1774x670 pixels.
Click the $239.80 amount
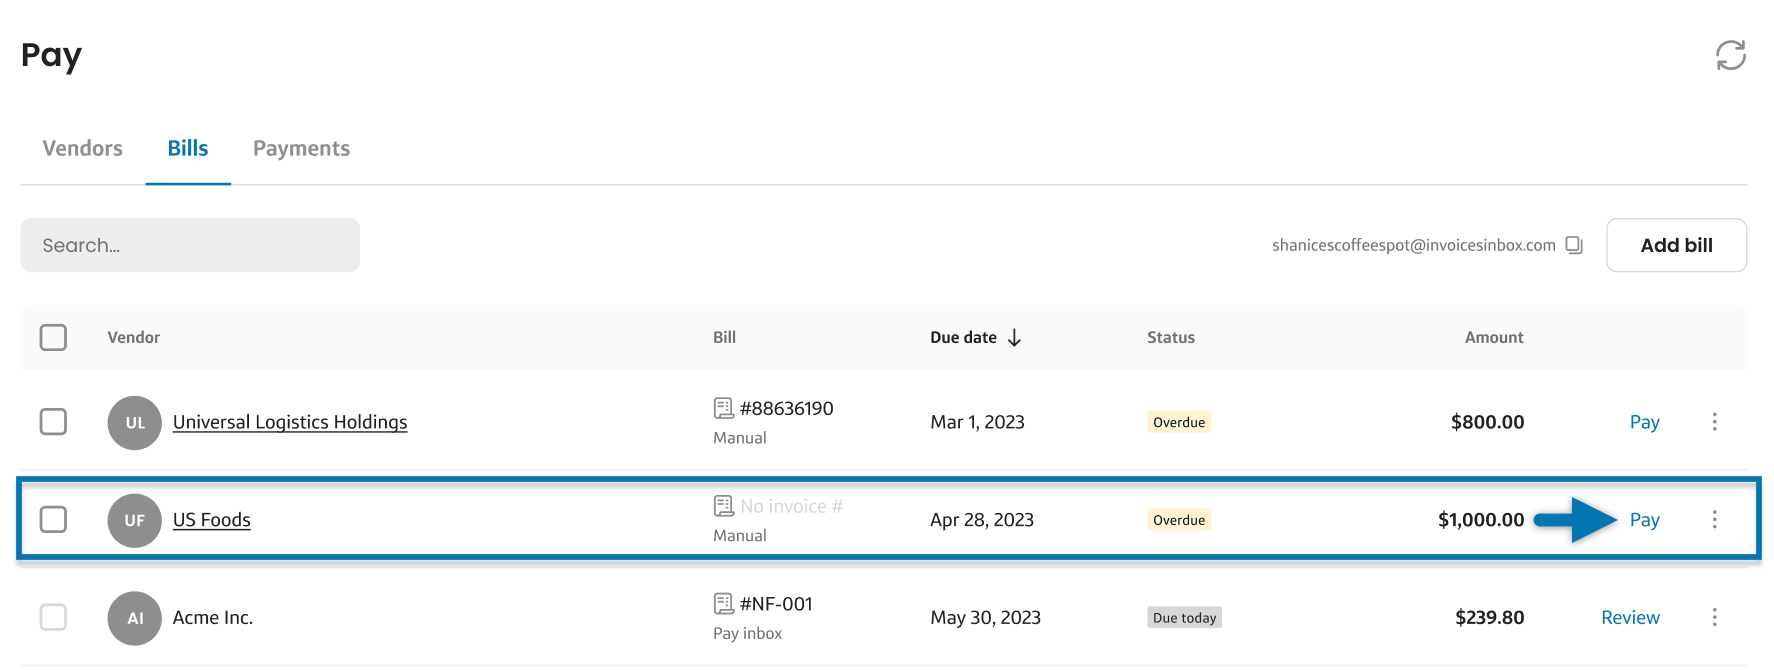point(1489,618)
